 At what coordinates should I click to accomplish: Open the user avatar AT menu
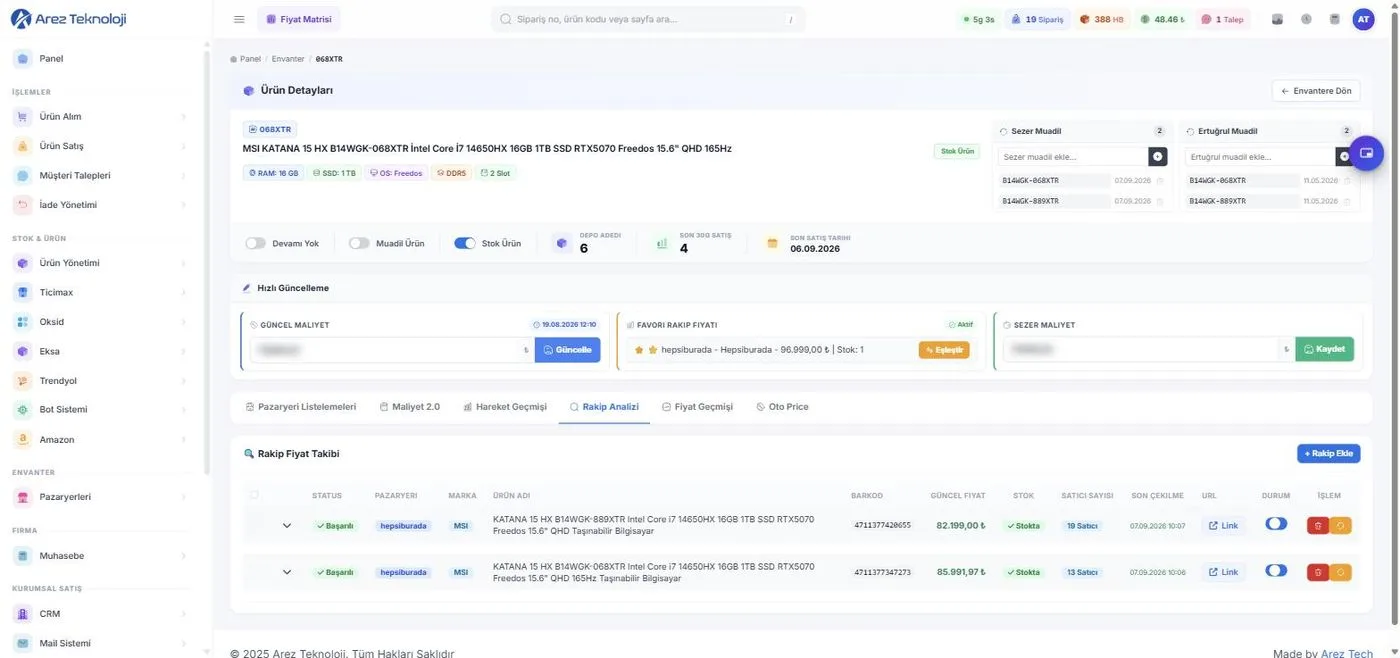pos(1363,19)
